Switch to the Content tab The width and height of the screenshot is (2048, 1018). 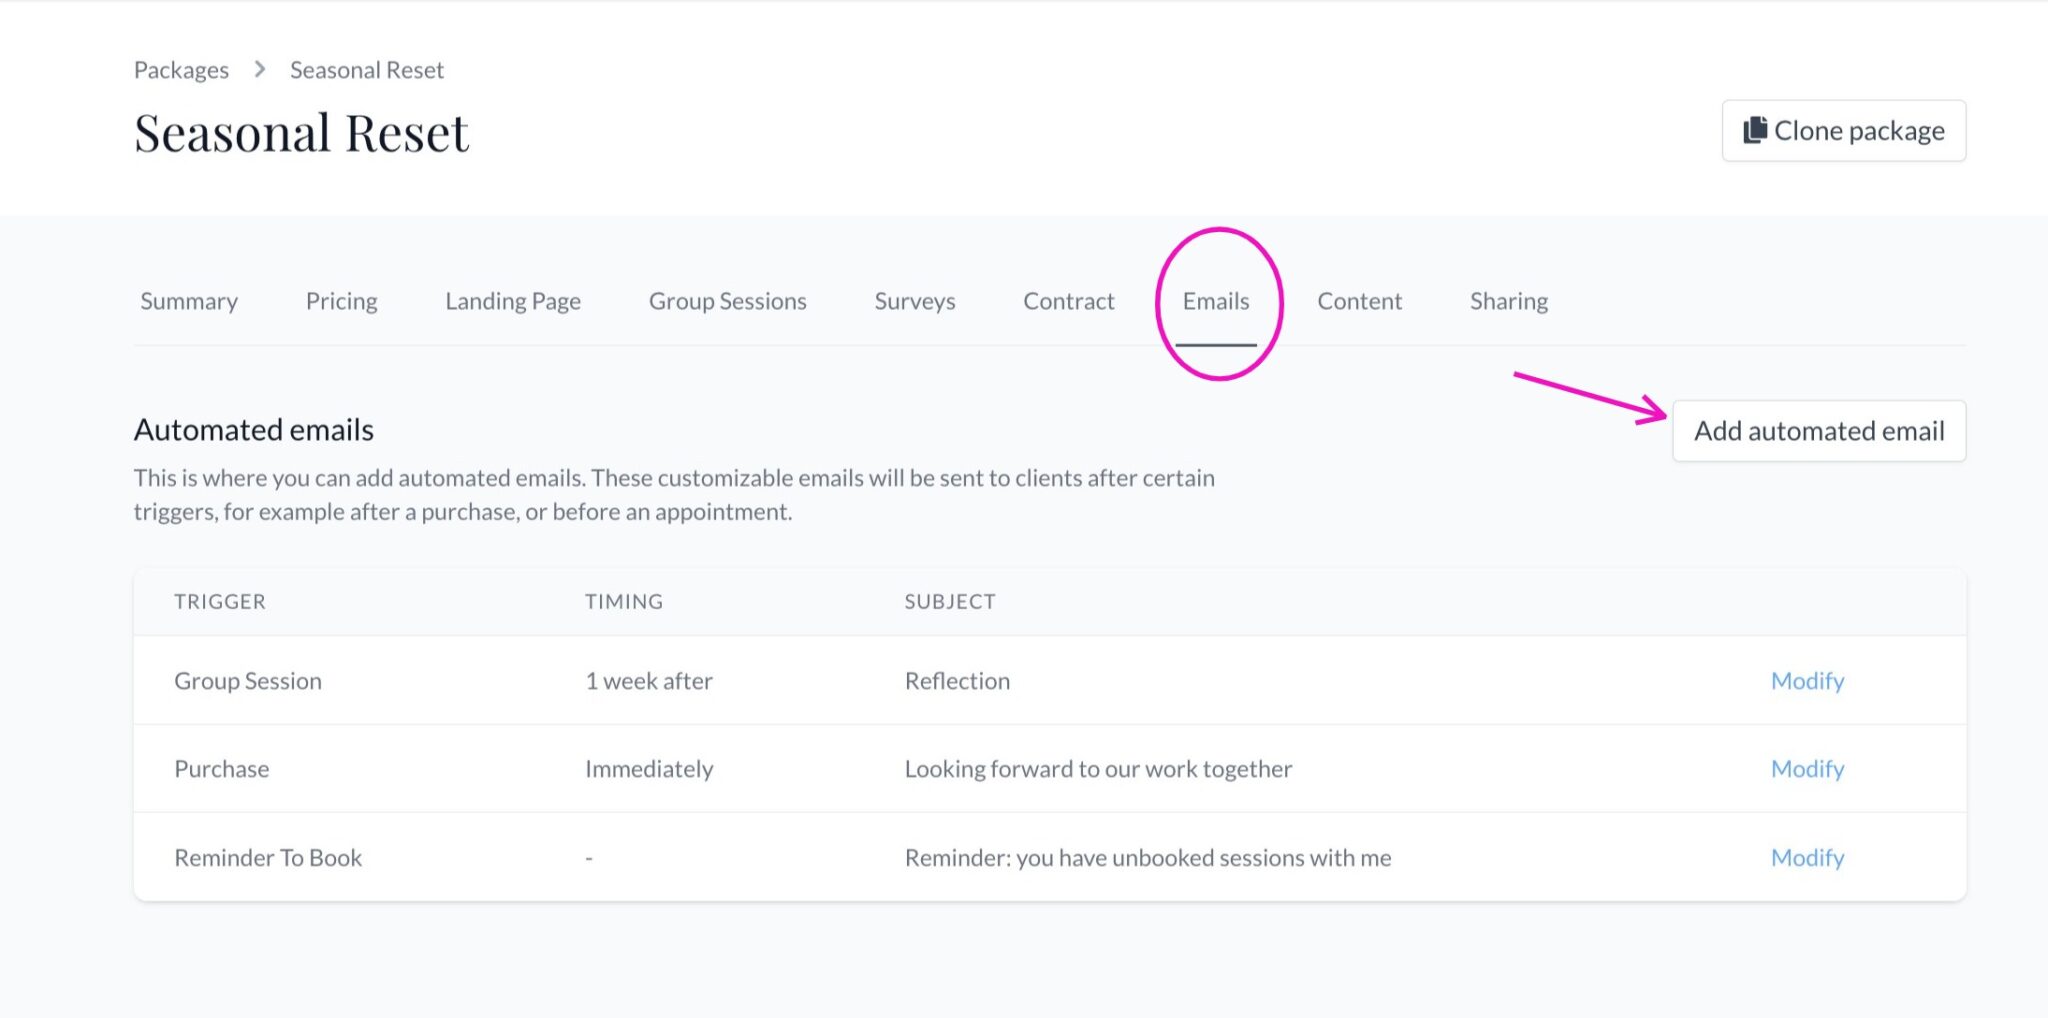1359,301
